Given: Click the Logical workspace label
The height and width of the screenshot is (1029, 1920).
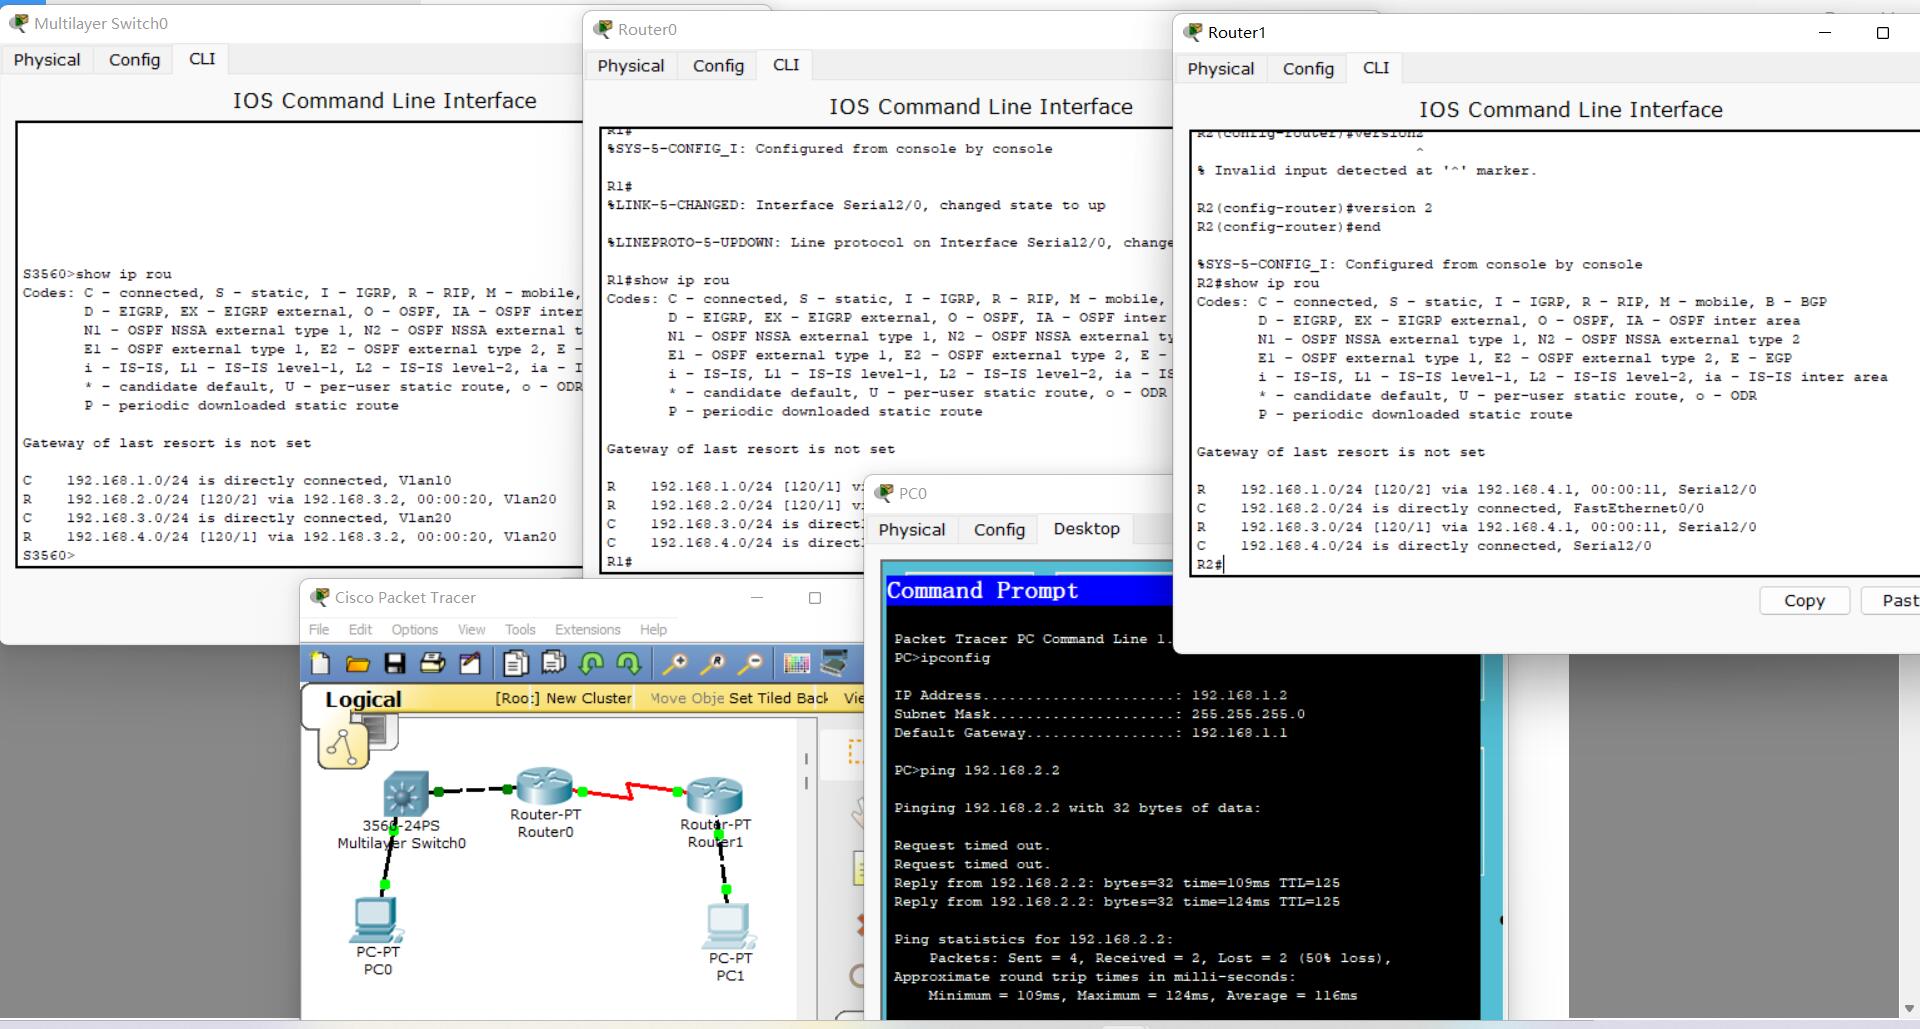Looking at the screenshot, I should coord(363,699).
